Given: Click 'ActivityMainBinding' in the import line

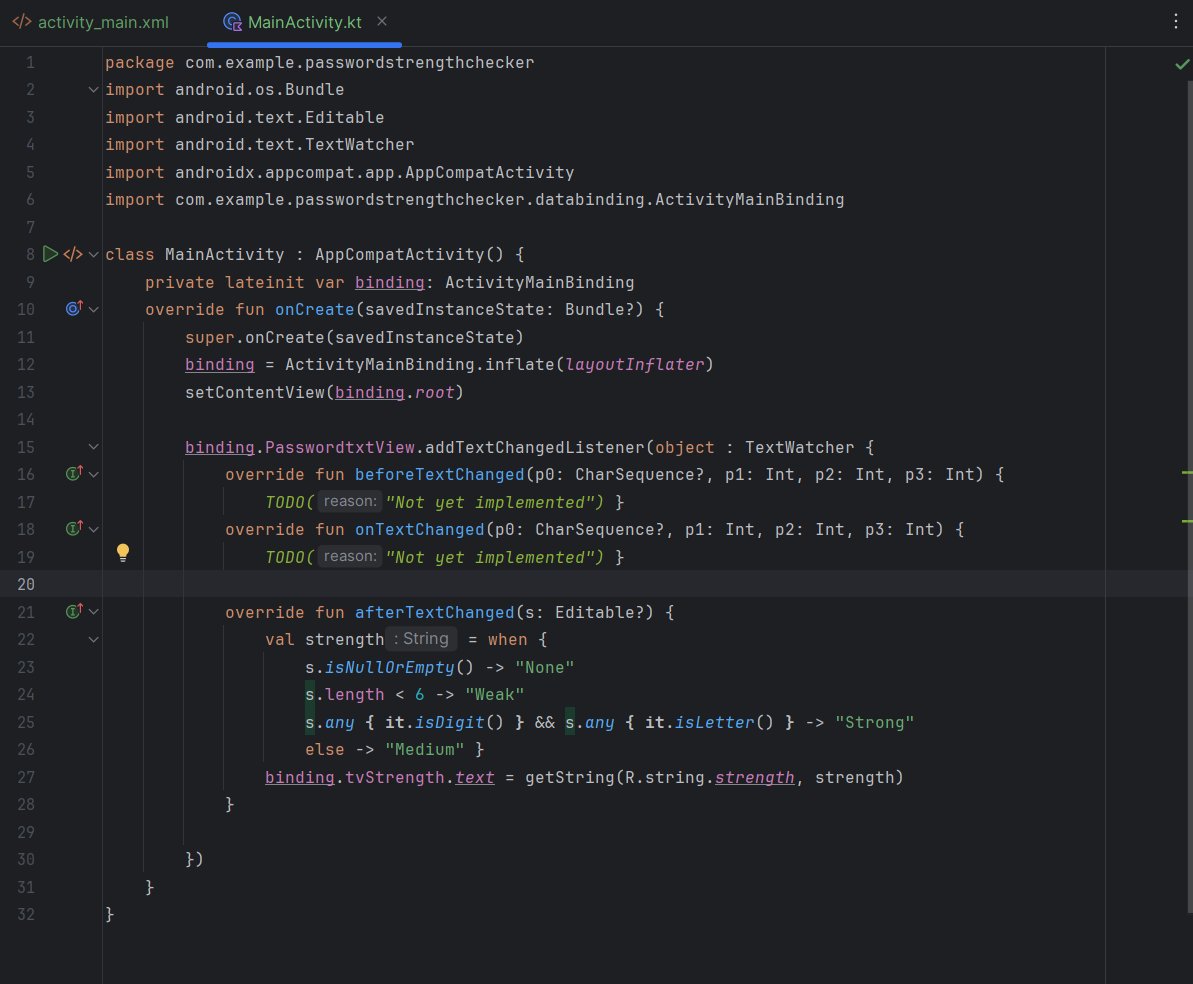Looking at the screenshot, I should (749, 199).
